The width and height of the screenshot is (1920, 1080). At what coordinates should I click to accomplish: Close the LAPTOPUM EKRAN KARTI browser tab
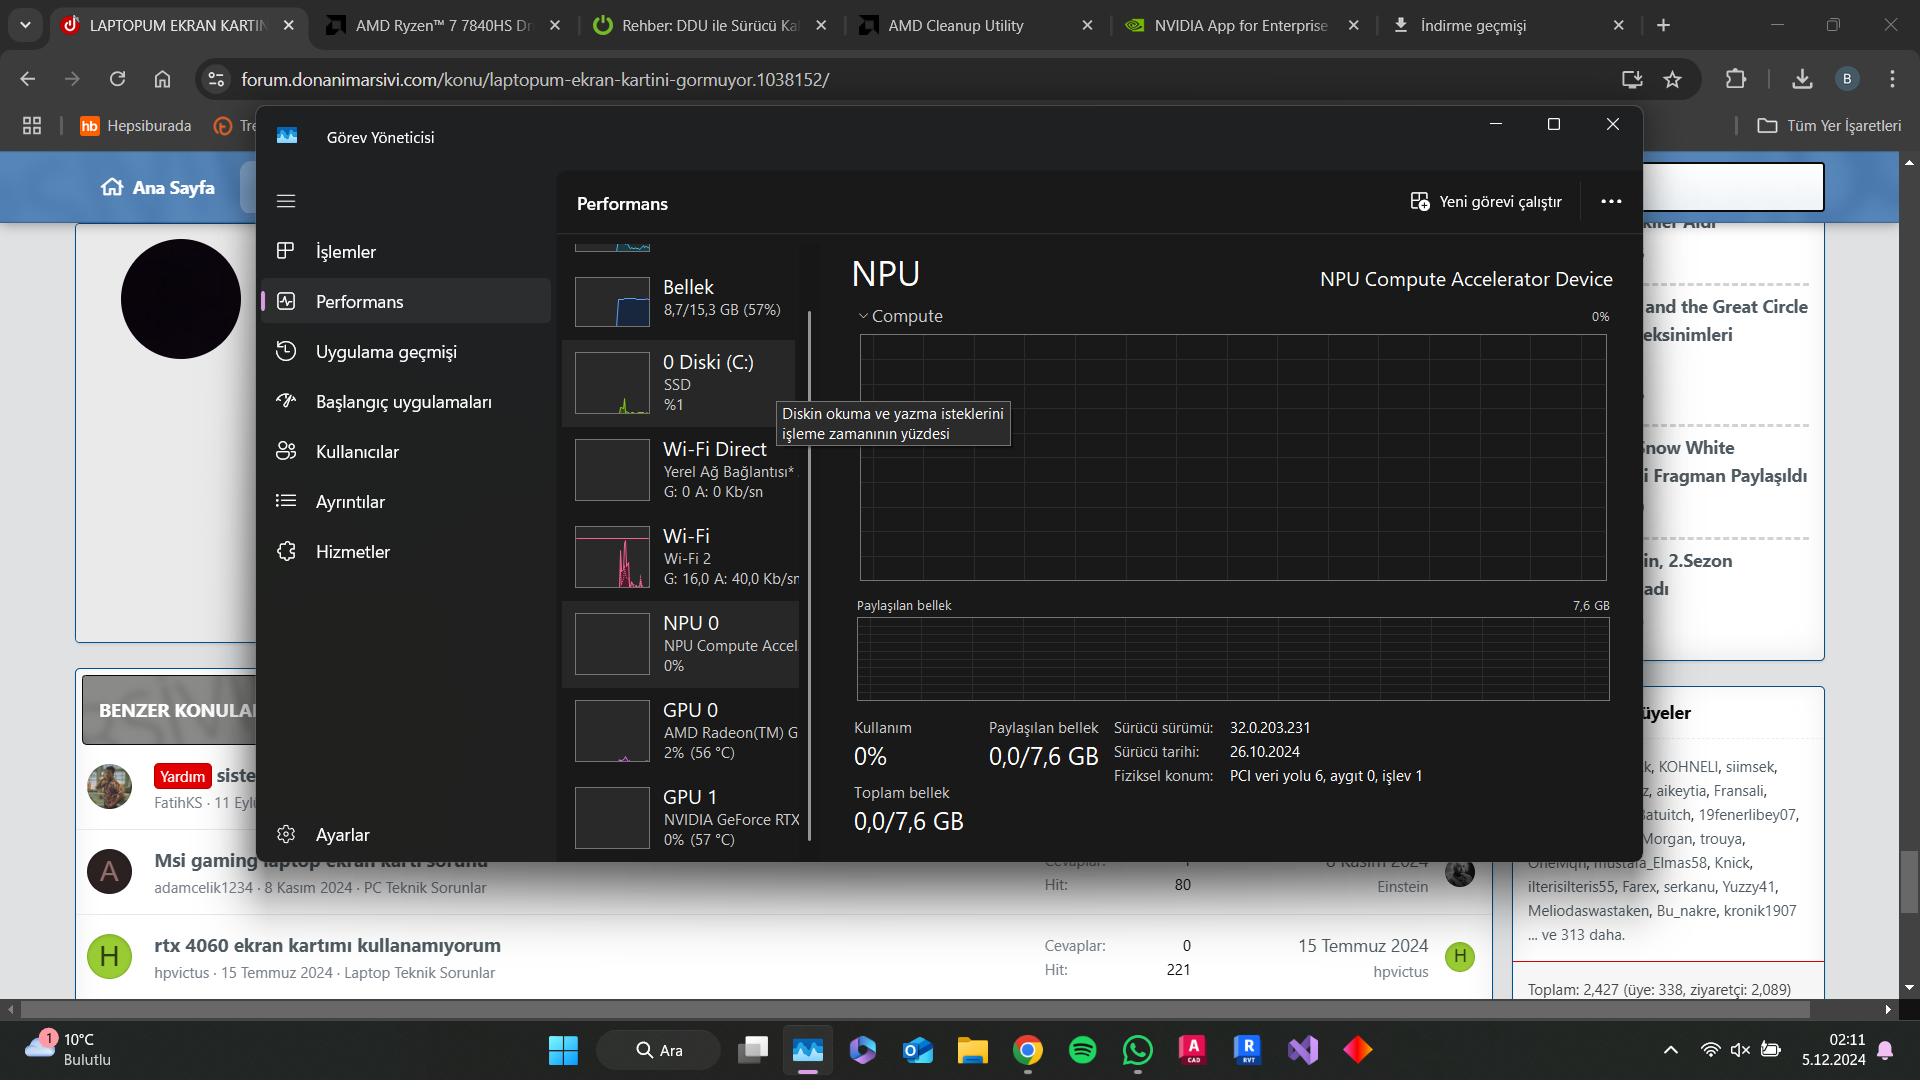[x=289, y=25]
